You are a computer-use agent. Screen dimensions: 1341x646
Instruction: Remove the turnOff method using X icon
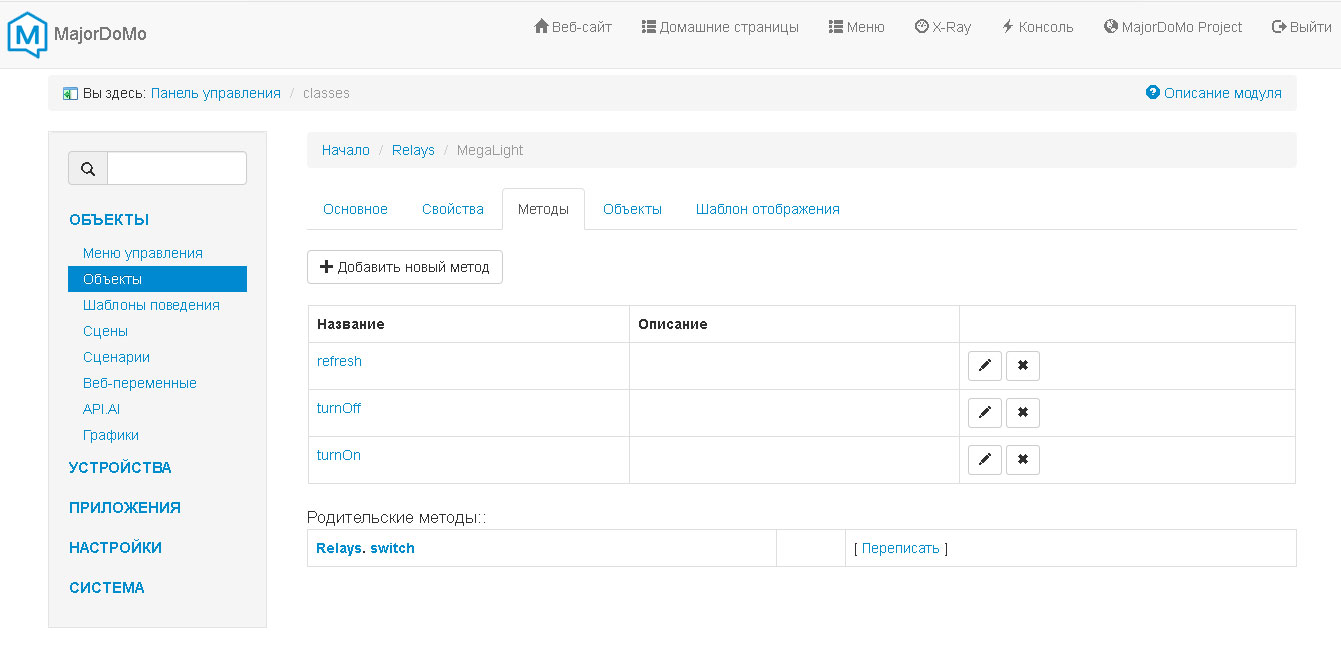[x=1022, y=413]
